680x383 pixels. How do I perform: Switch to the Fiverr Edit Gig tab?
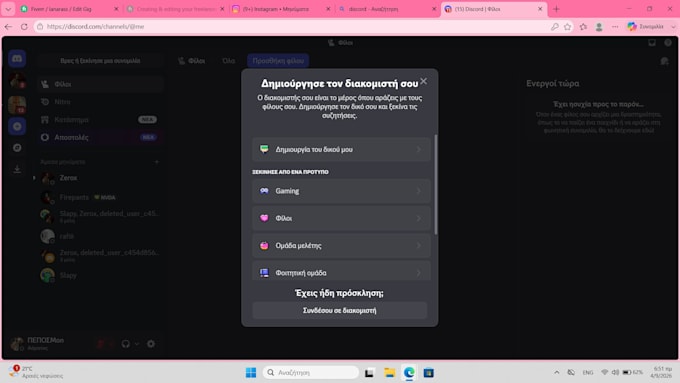tap(70, 9)
